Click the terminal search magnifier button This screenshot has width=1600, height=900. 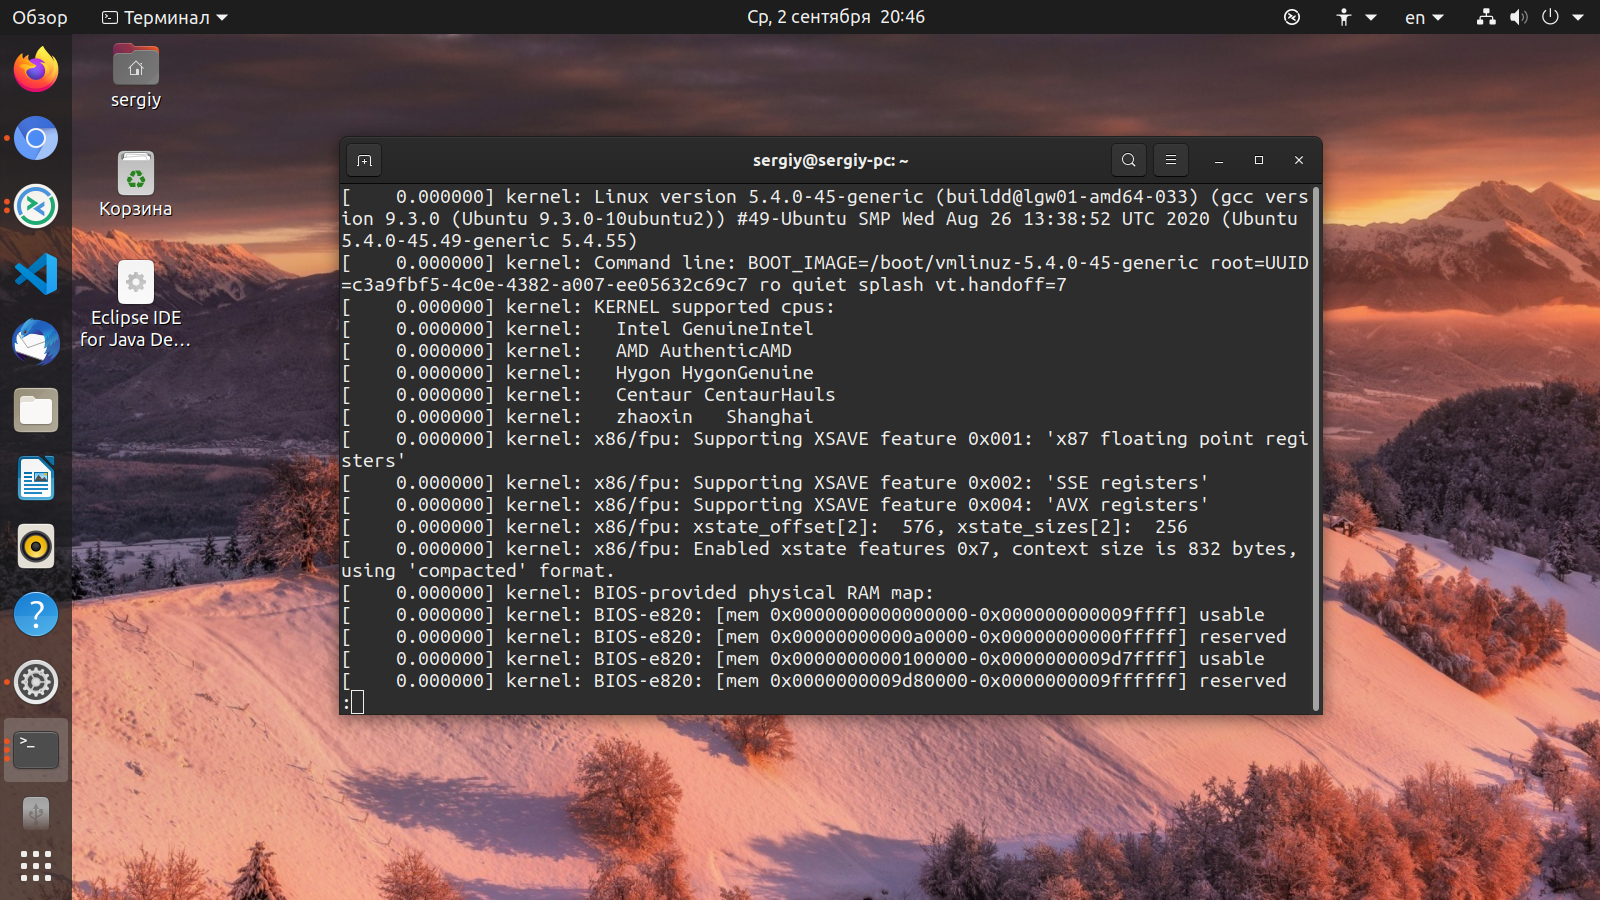[1128, 160]
